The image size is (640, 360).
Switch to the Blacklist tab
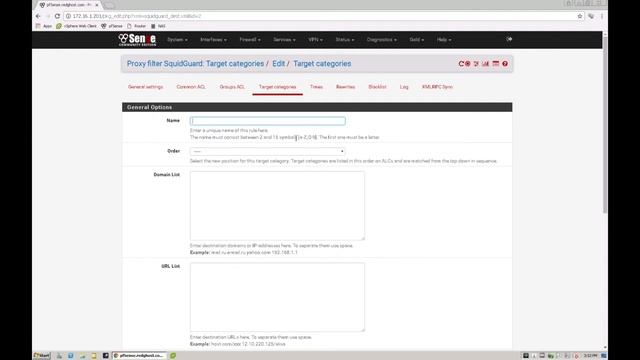[377, 87]
